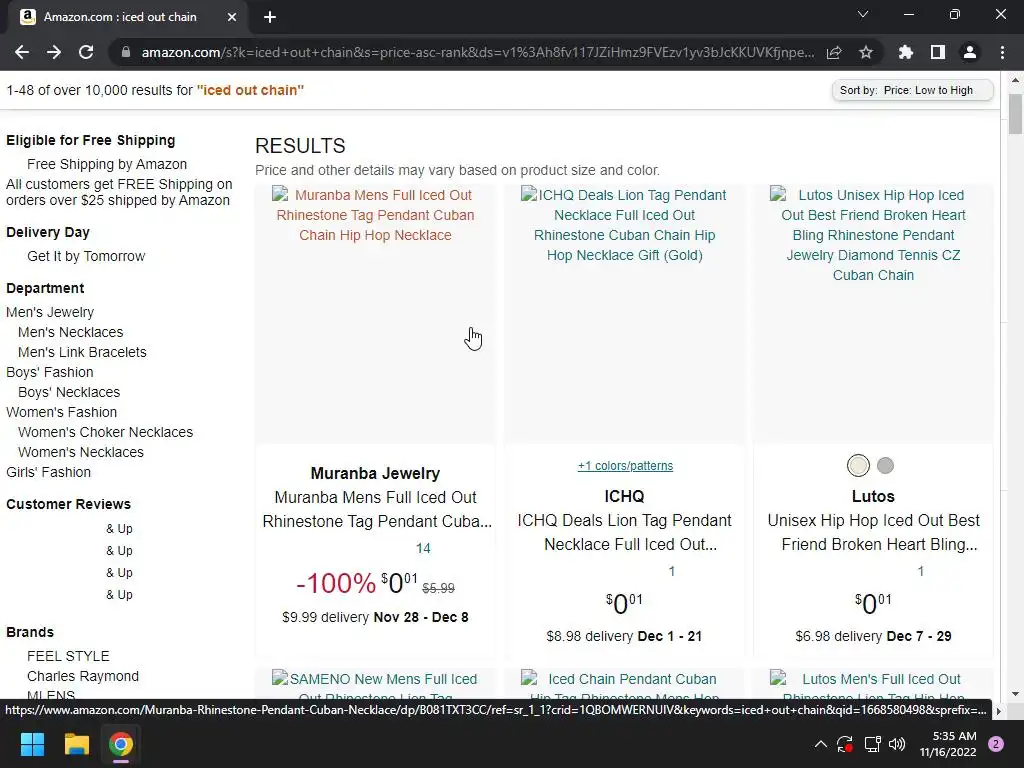View the 1 rating for Lutos necklace
Screen dimensions: 1024x768
coord(920,571)
